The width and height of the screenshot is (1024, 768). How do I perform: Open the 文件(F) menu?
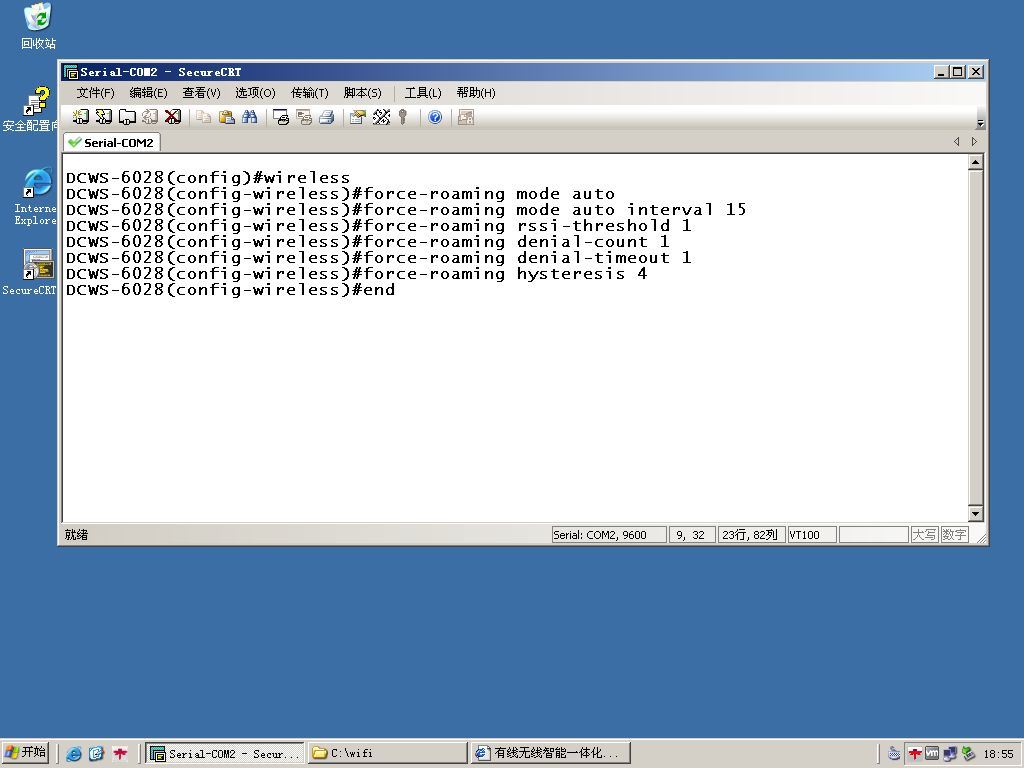tap(95, 93)
